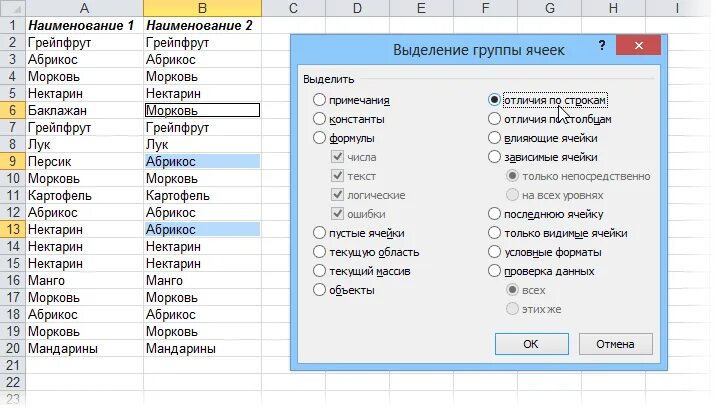The width and height of the screenshot is (716, 408).
Task: Select the 'этих же' sub-option
Action: click(x=512, y=309)
